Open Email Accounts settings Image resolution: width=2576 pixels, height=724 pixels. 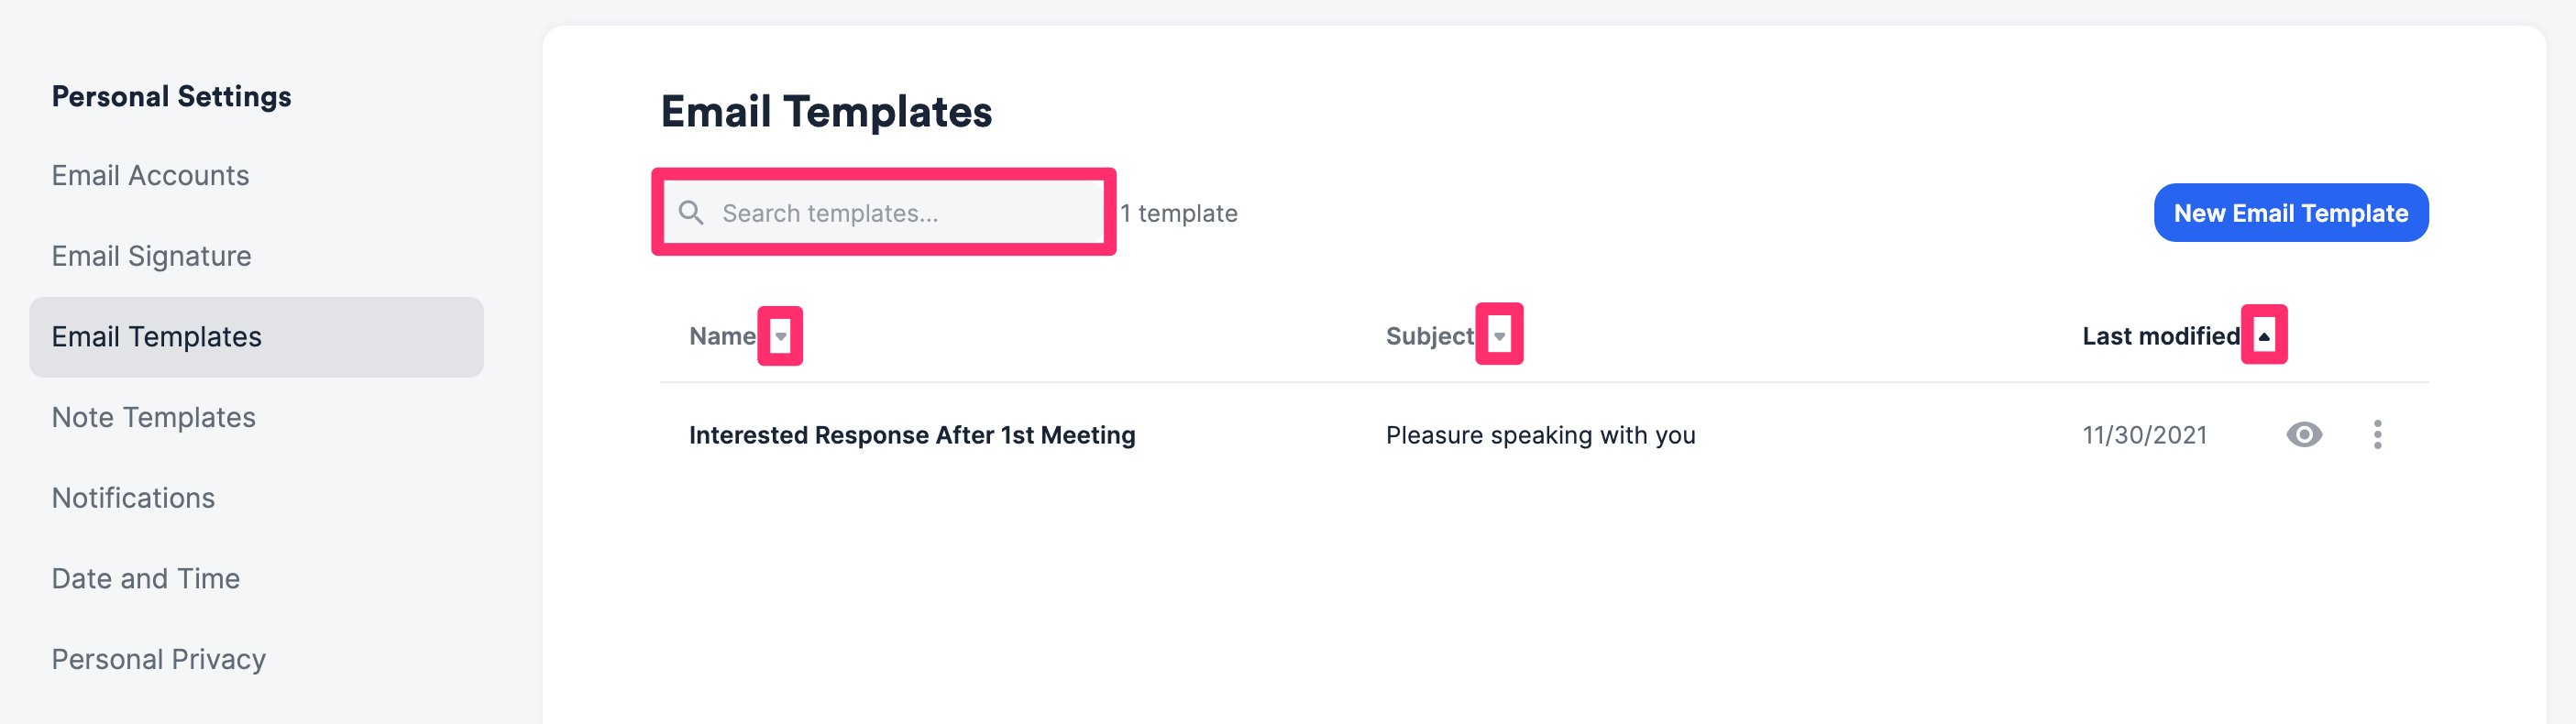tap(150, 175)
